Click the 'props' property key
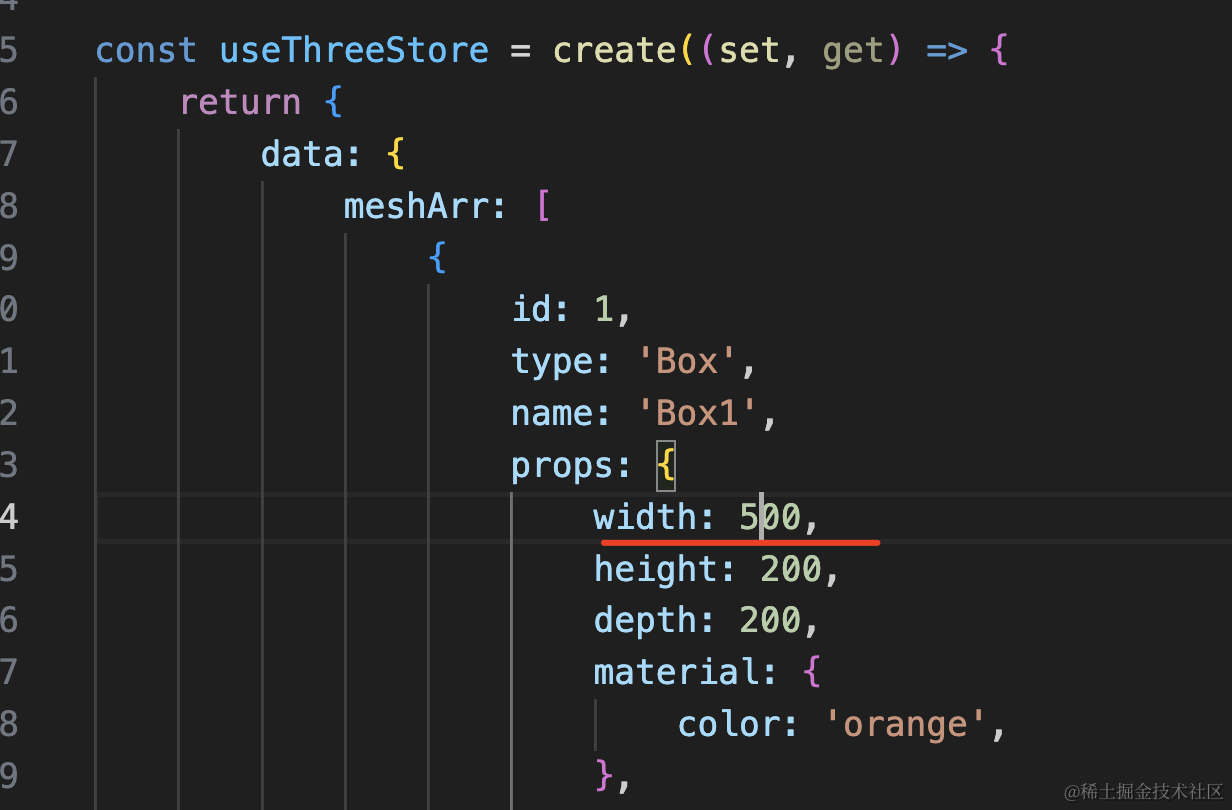The image size is (1232, 810). tap(562, 465)
